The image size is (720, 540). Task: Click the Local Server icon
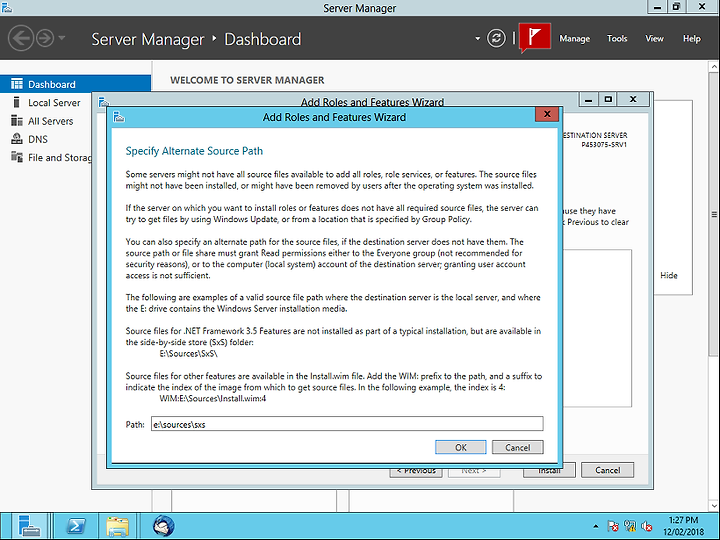pos(17,102)
